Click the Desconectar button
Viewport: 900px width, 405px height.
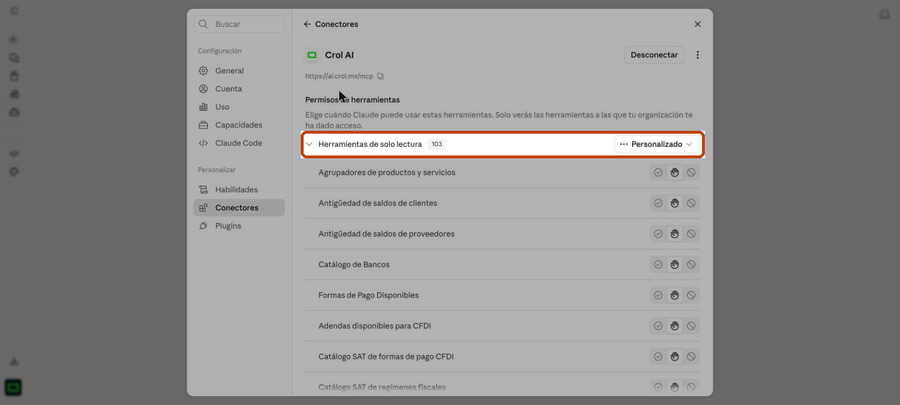click(x=654, y=55)
